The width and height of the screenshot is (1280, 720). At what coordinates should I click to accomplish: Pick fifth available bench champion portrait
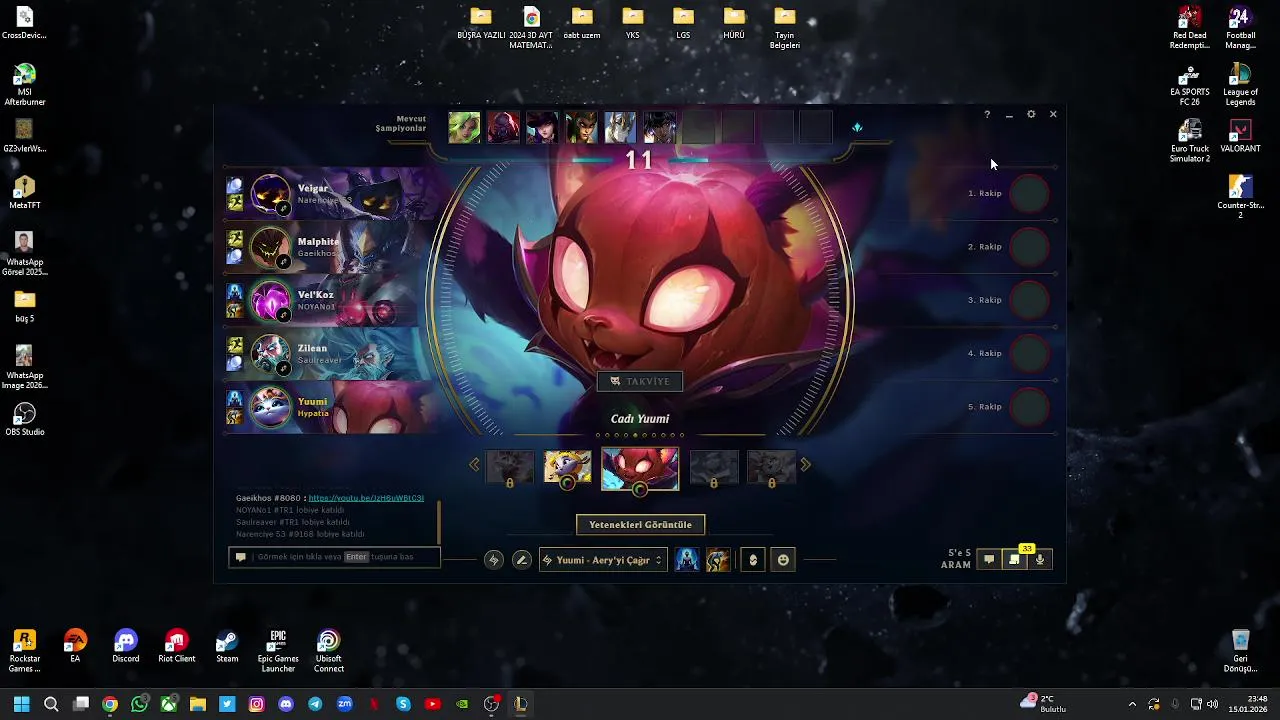[x=620, y=128]
